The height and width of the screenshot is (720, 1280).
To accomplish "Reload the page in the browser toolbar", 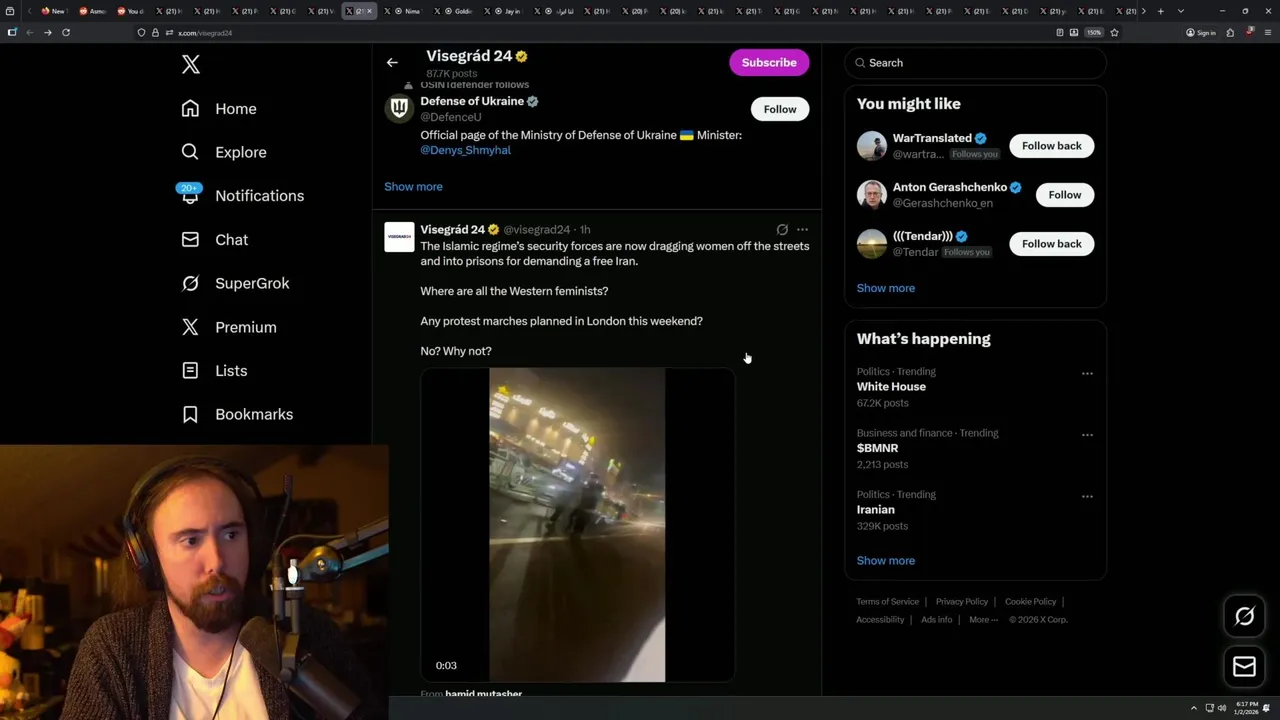I will (x=66, y=33).
